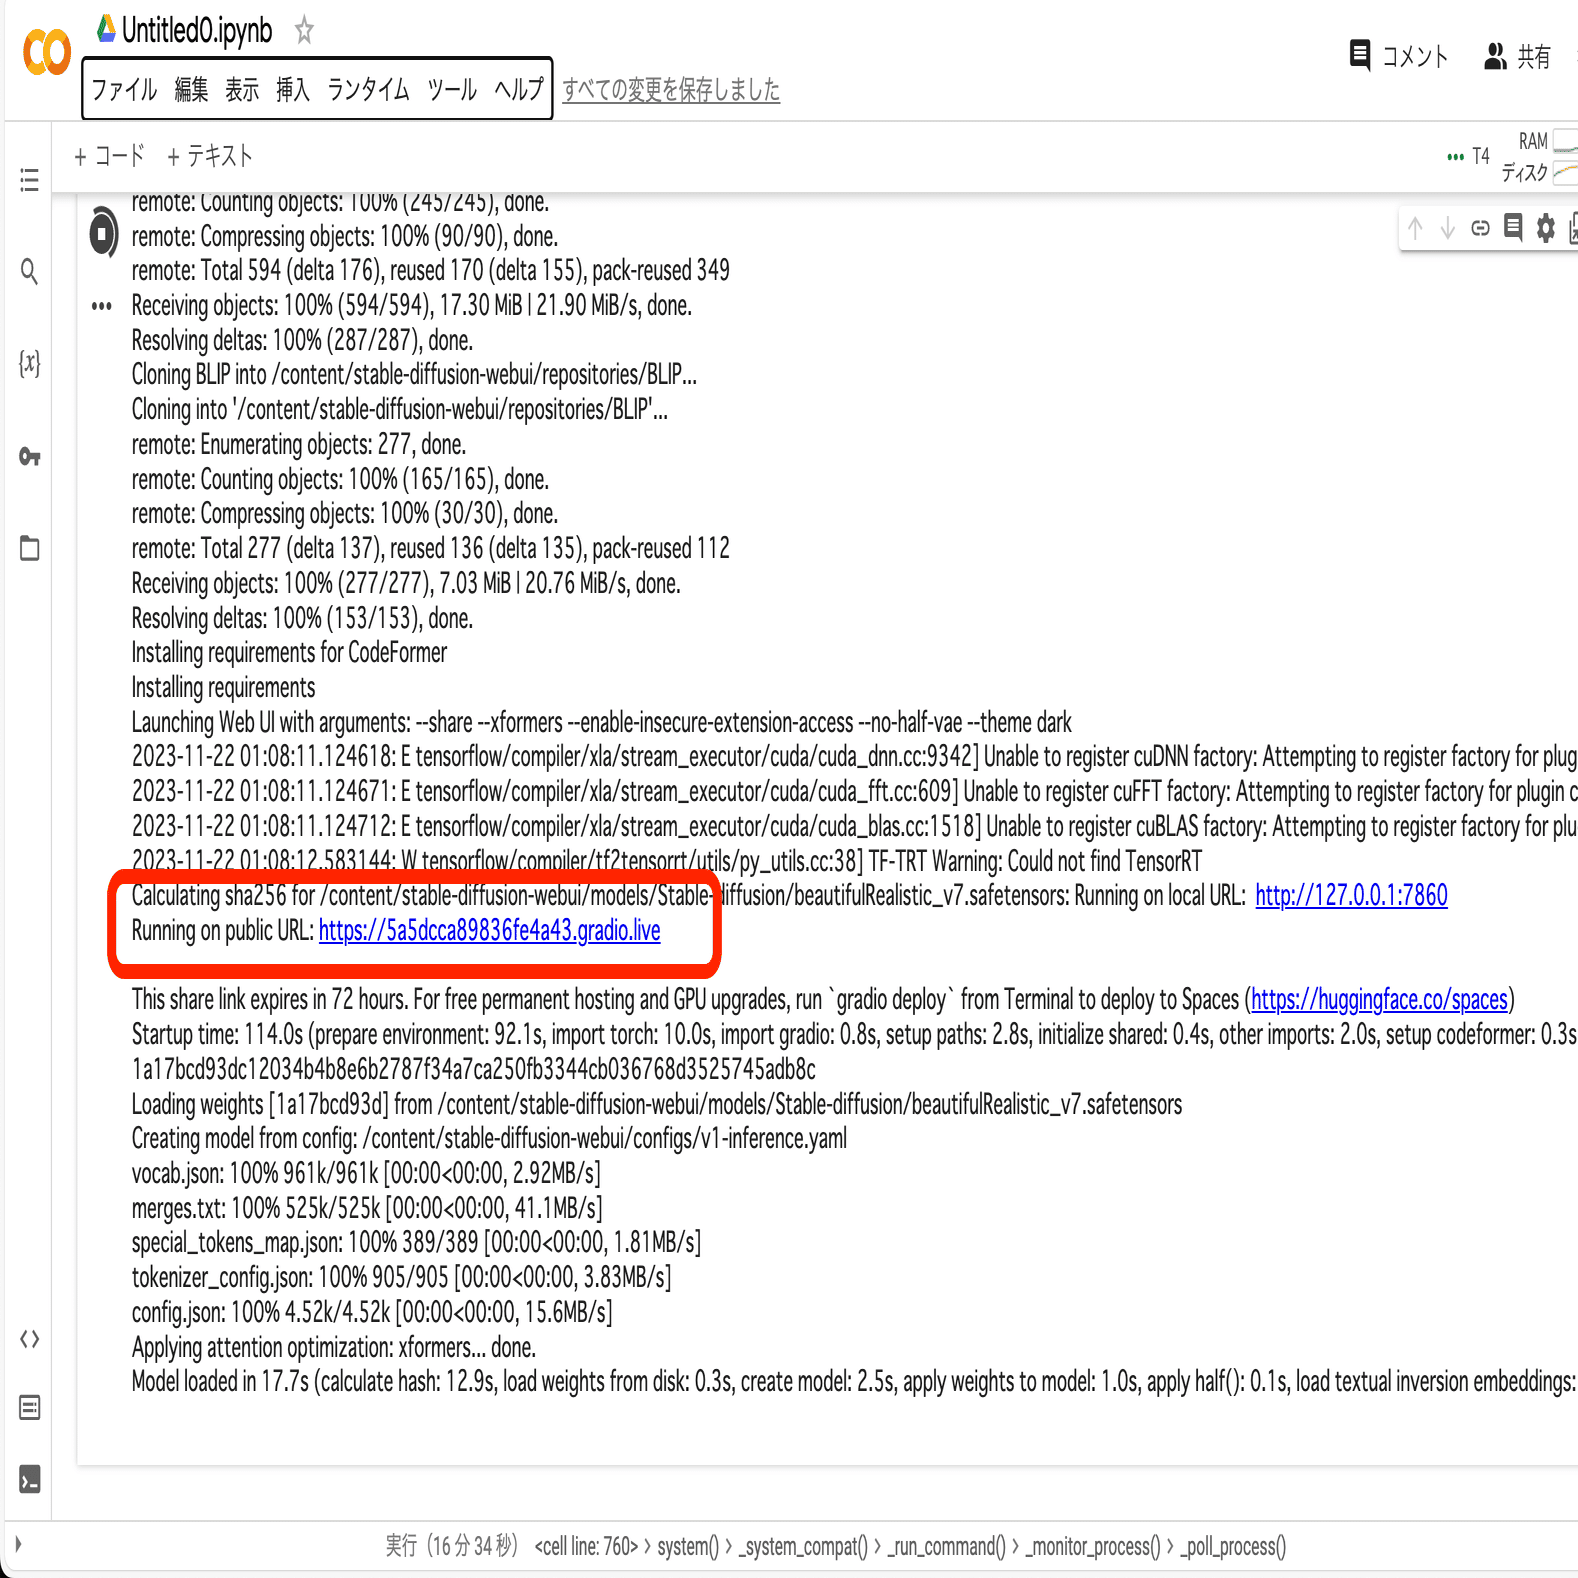
Task: Open the terminal panel
Action: [x=29, y=1478]
